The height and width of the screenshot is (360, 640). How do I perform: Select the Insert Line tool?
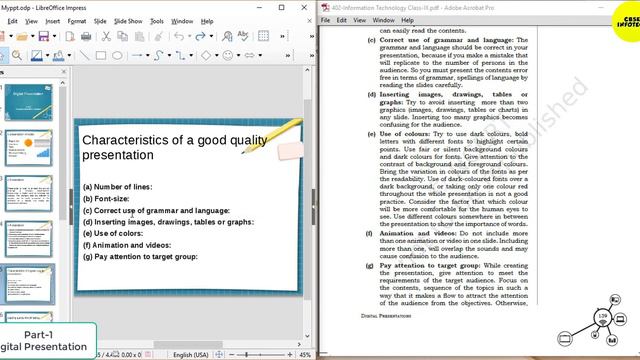pyautogui.click(x=84, y=55)
